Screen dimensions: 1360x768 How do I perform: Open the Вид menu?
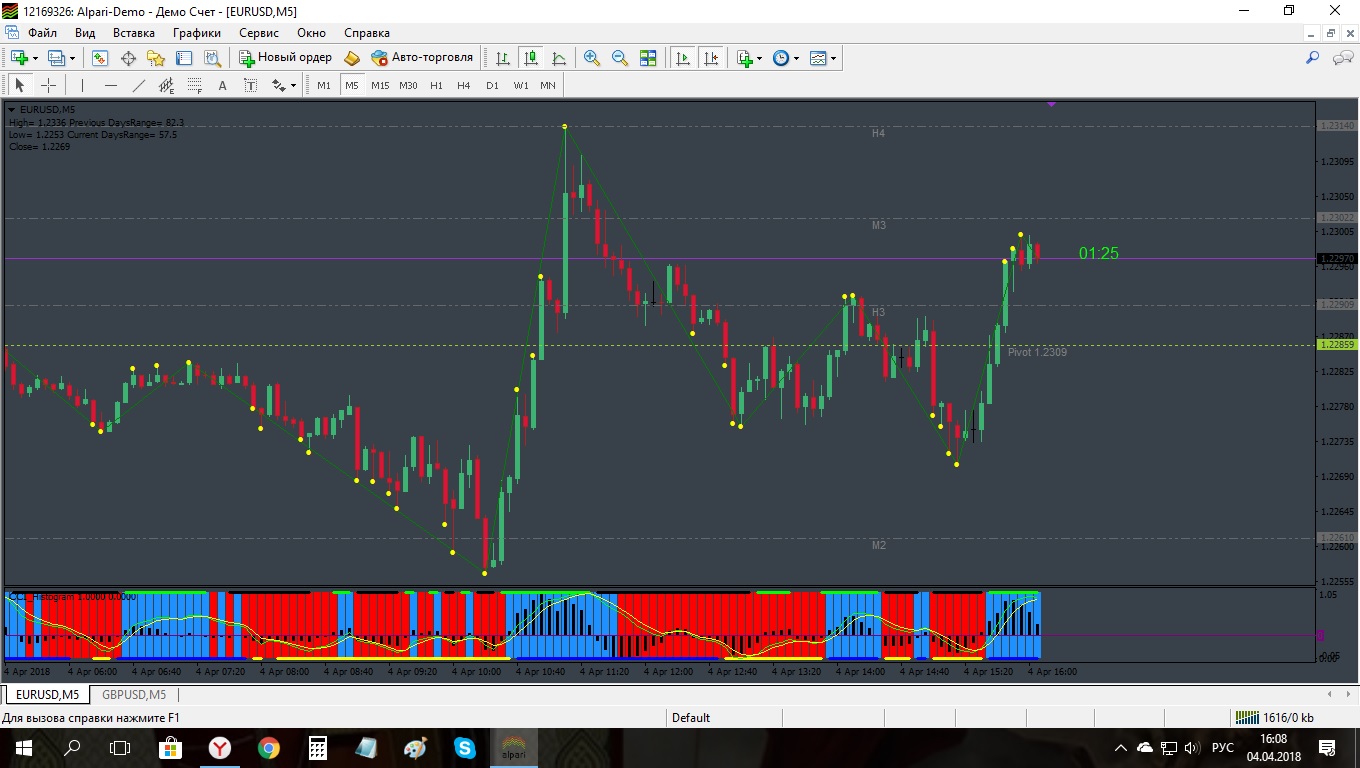85,33
